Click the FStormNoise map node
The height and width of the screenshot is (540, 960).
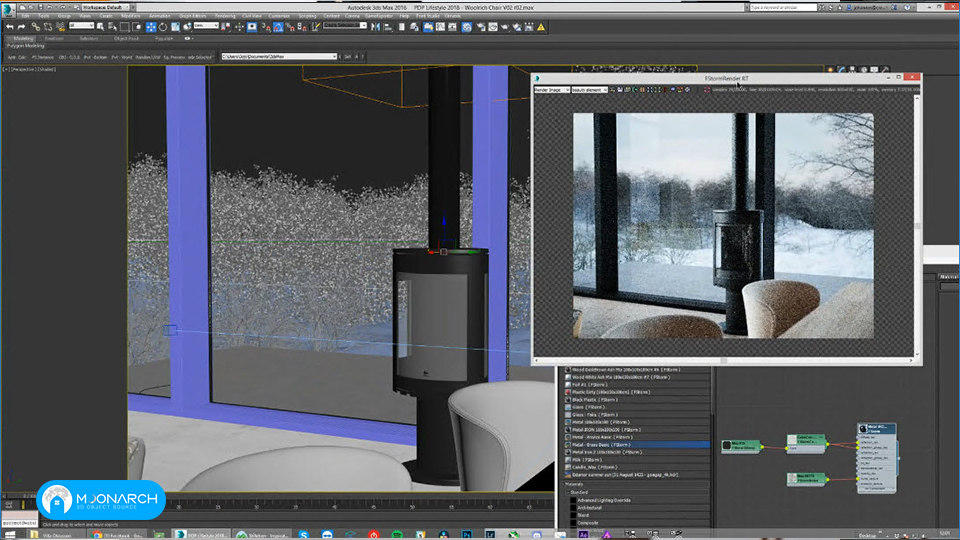[806, 478]
